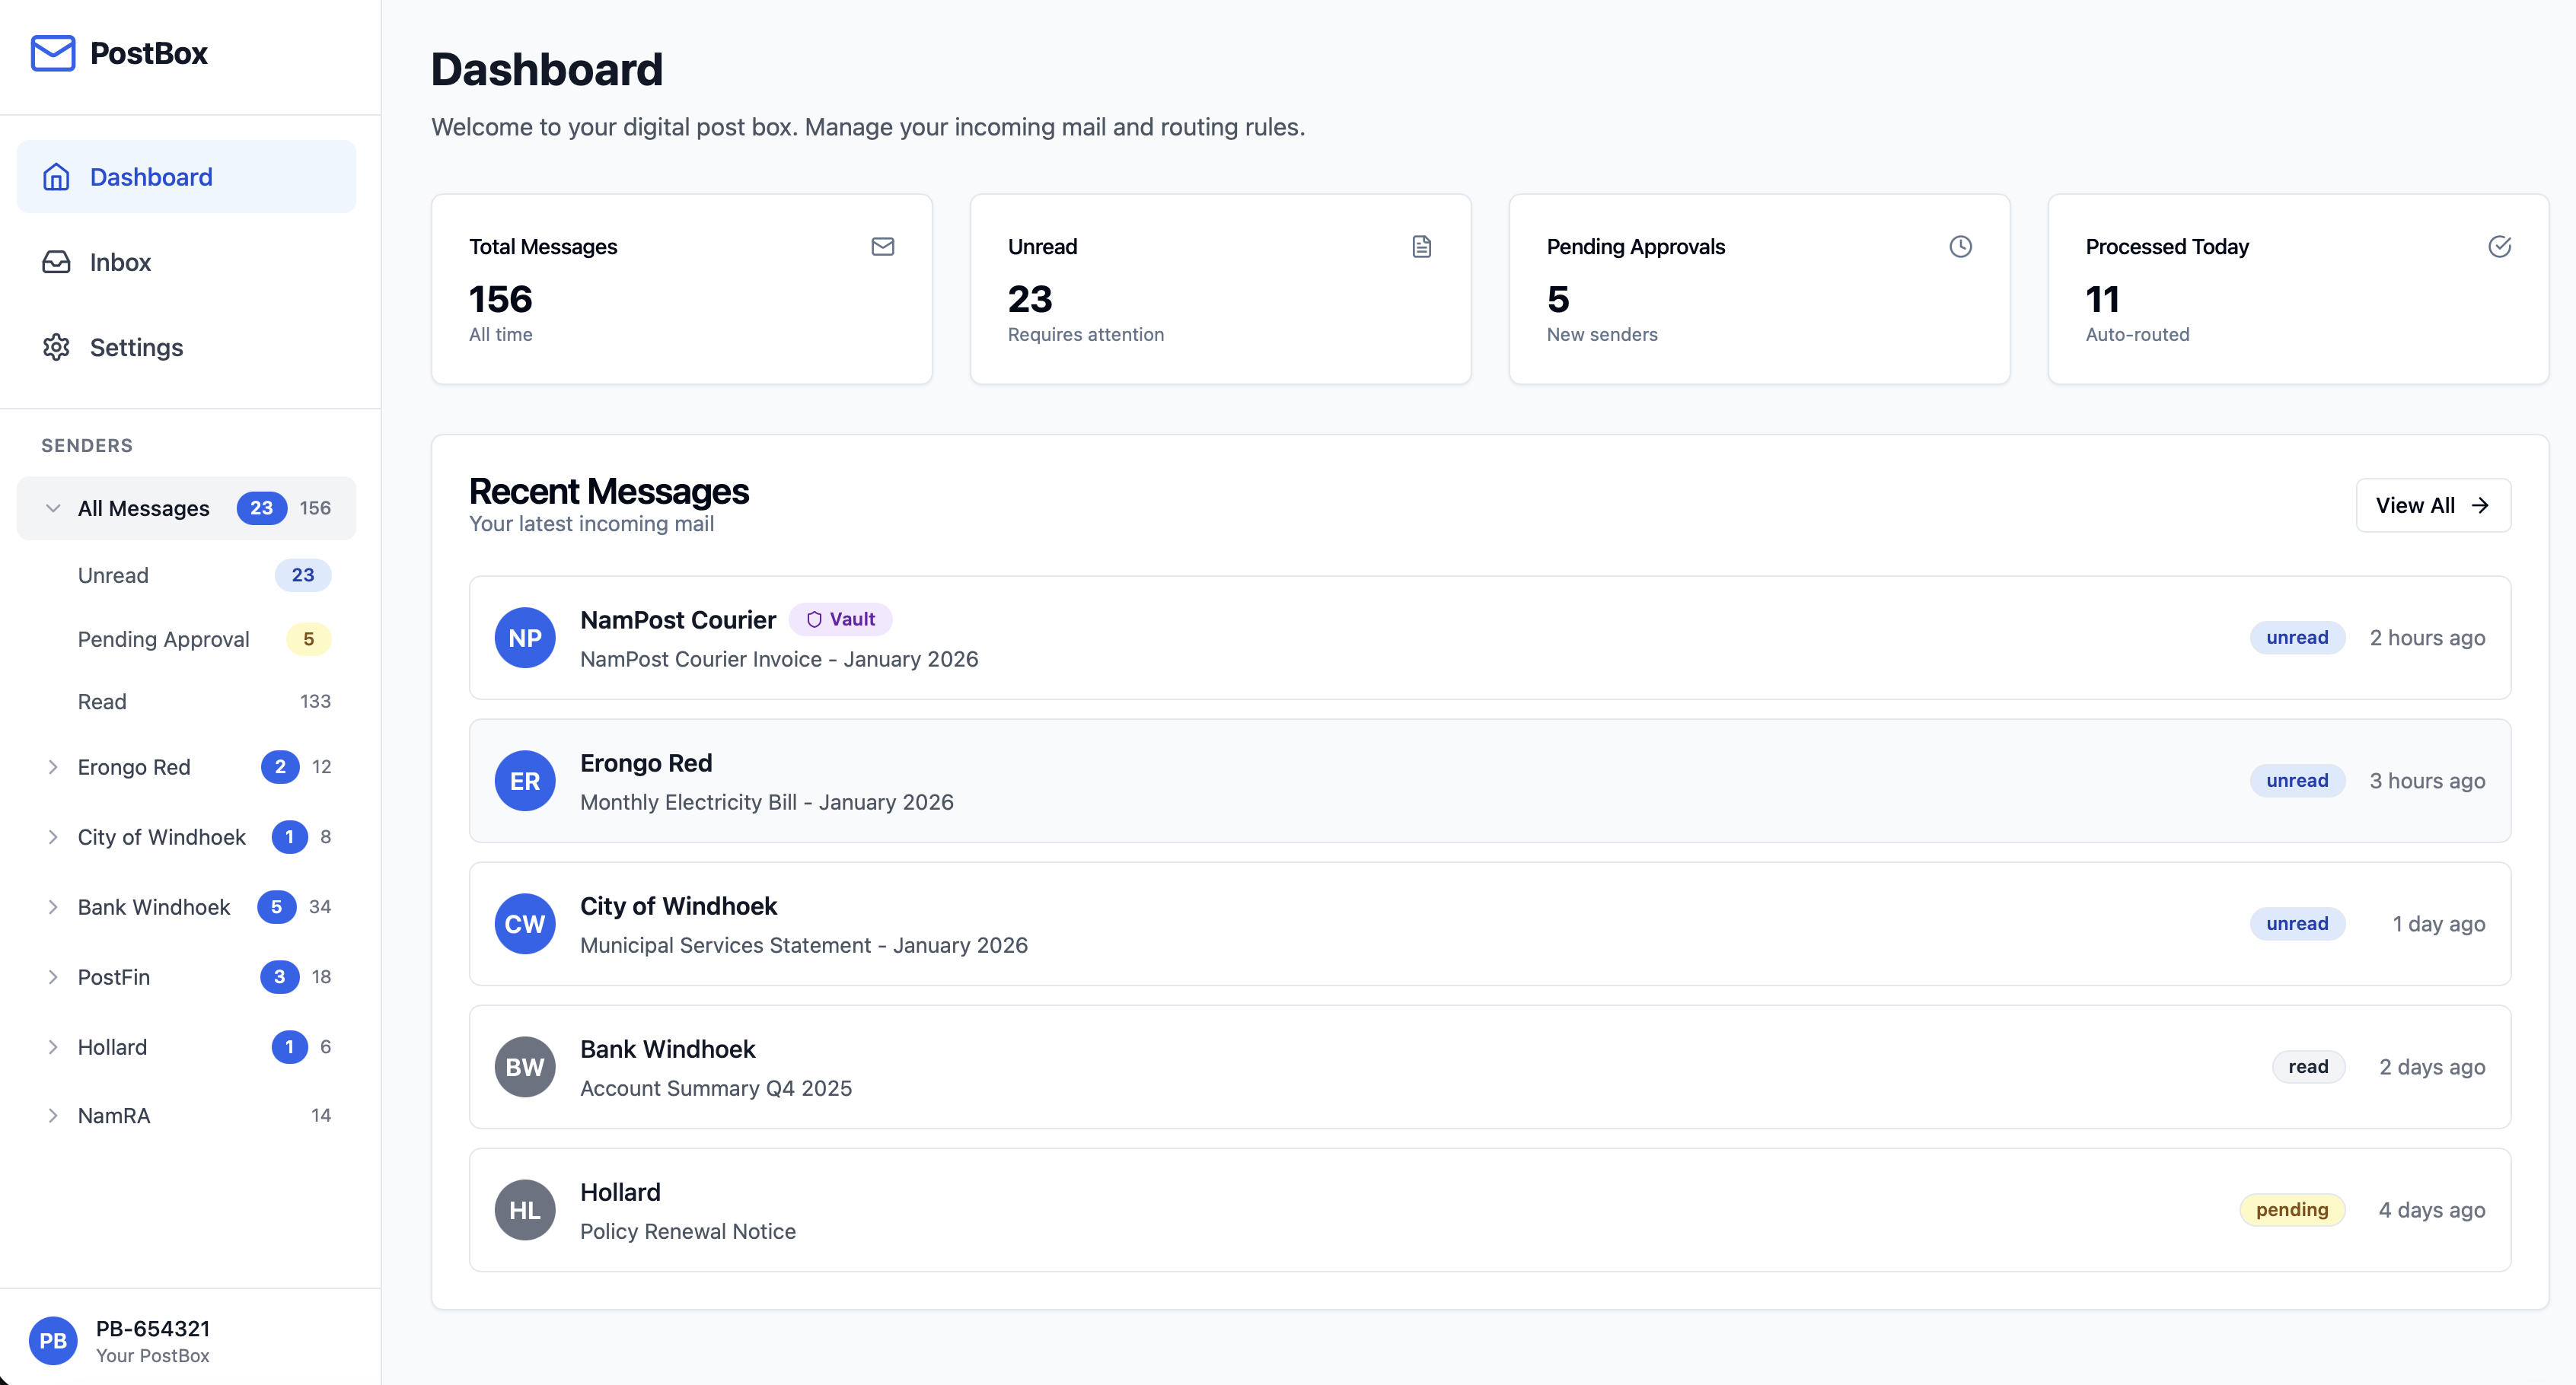This screenshot has width=2576, height=1385.
Task: Click the blue 5 badge beside Bank Windhoek
Action: click(276, 907)
